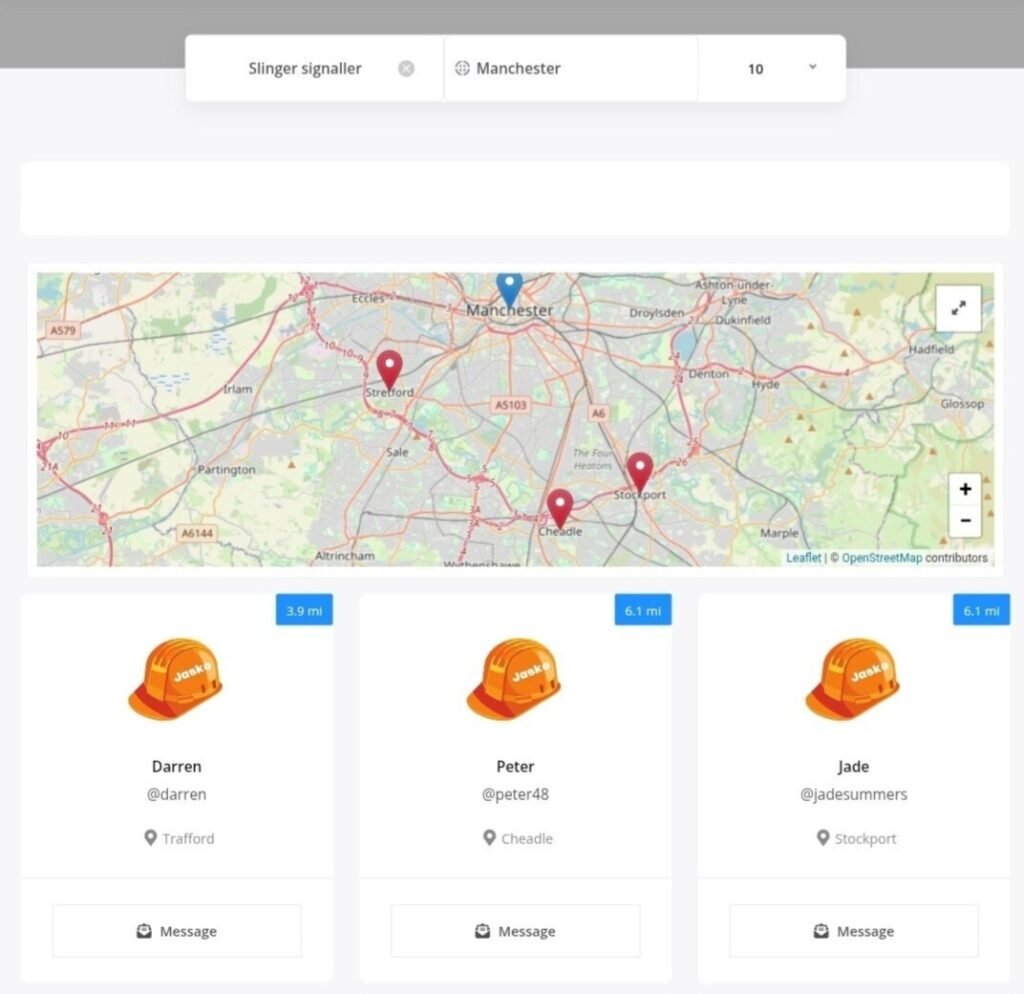The height and width of the screenshot is (994, 1024).
Task: Select the red marker at Cheadle
Action: pos(560,507)
